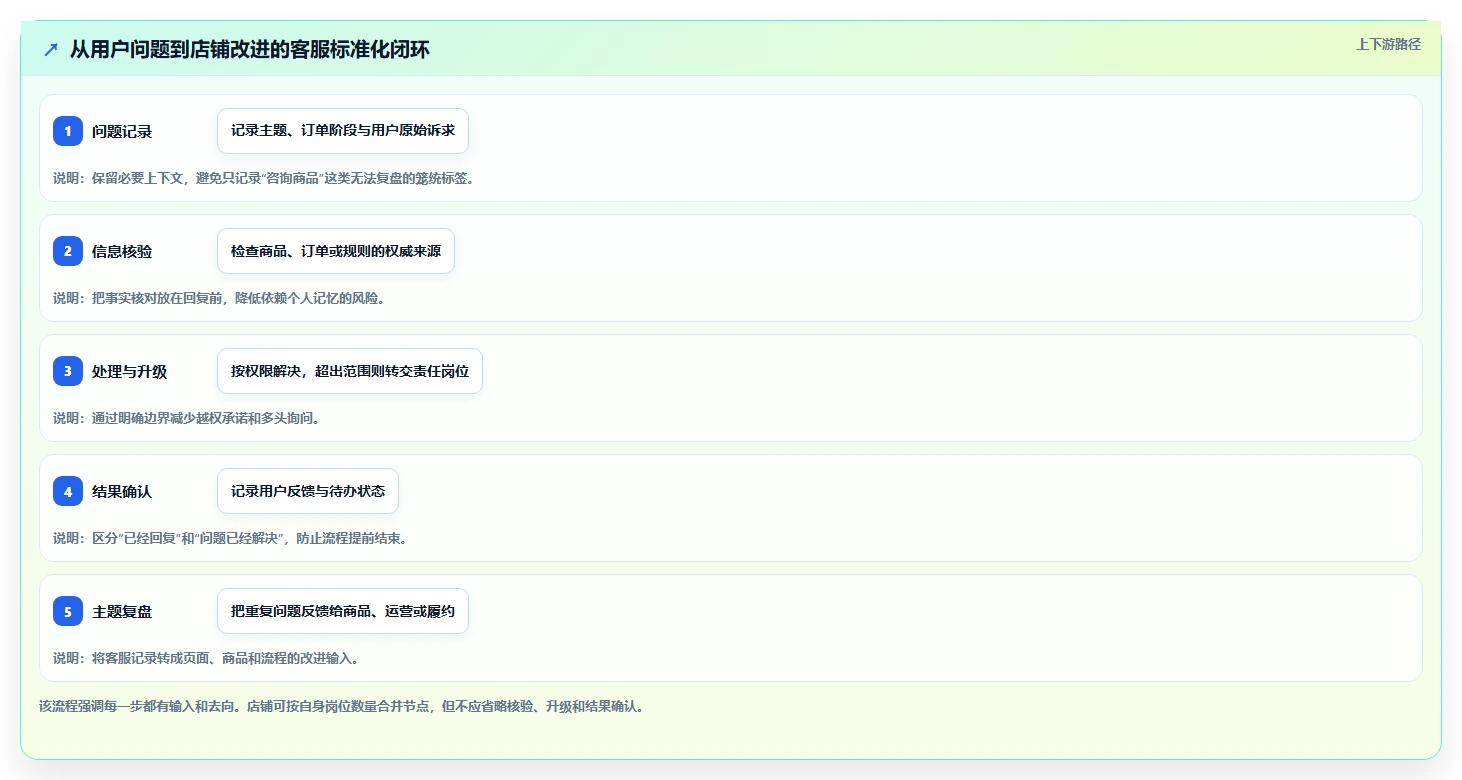Click the step 3 number badge
Viewport: 1462px width, 780px height.
(68, 371)
